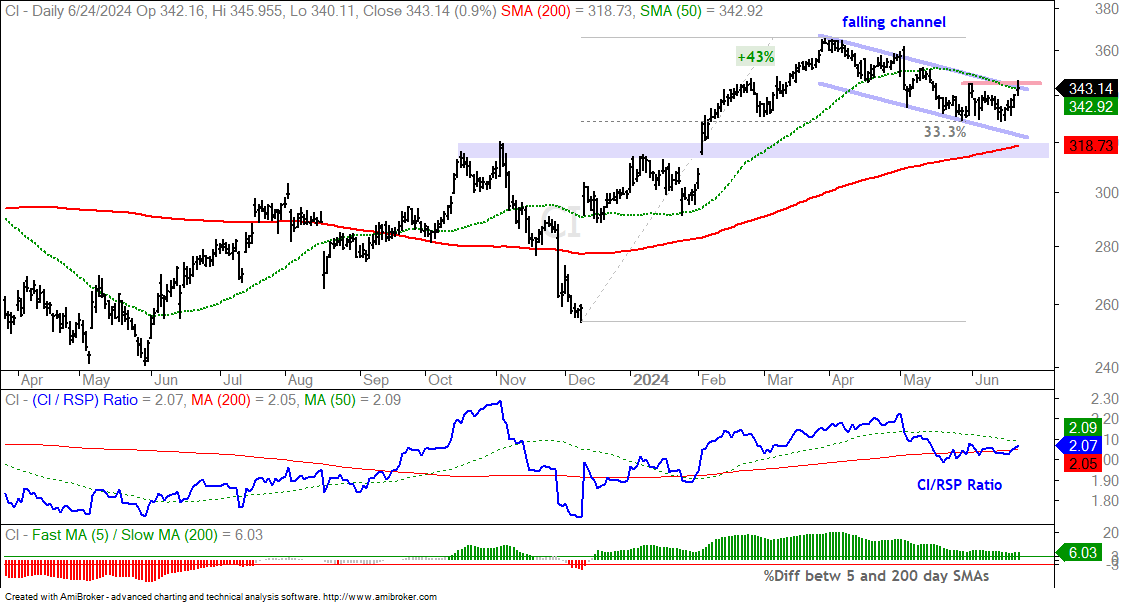
Task: Click the red 2.05 ratio MA label
Action: tap(1081, 464)
